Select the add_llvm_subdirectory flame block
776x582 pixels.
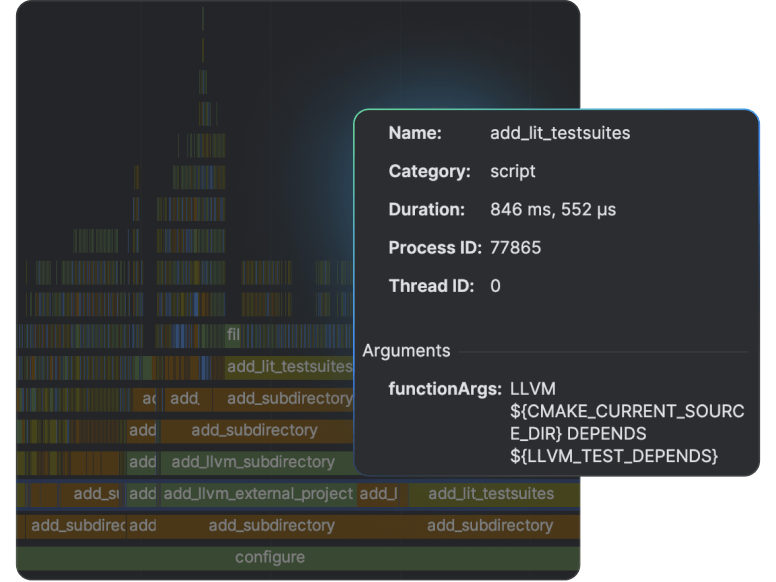point(253,462)
